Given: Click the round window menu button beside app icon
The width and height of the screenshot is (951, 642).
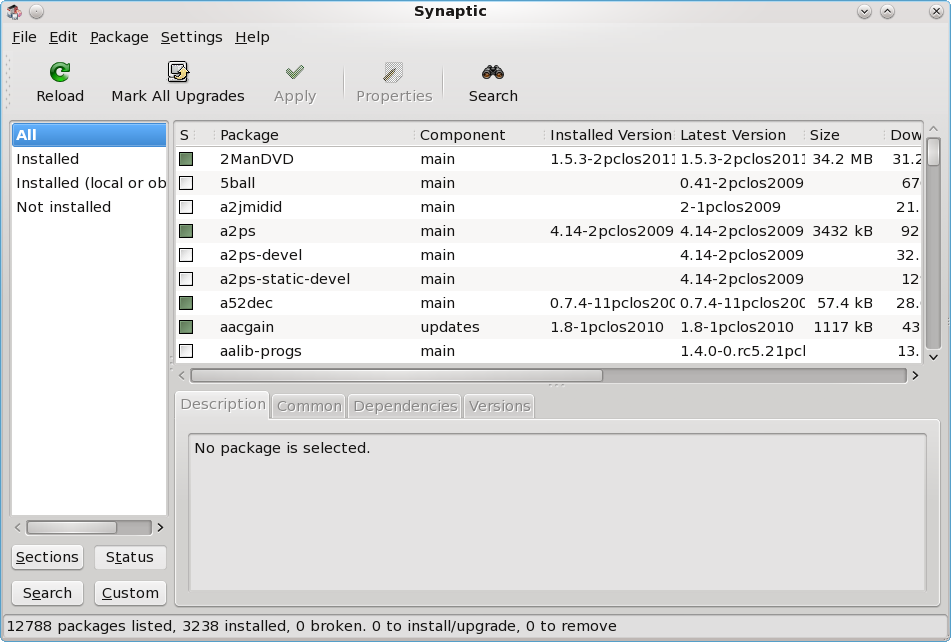Looking at the screenshot, I should 36,11.
